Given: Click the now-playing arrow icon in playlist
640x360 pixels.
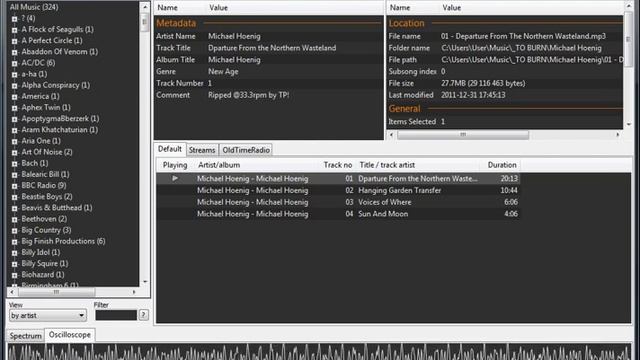Looking at the screenshot, I should click(175, 178).
